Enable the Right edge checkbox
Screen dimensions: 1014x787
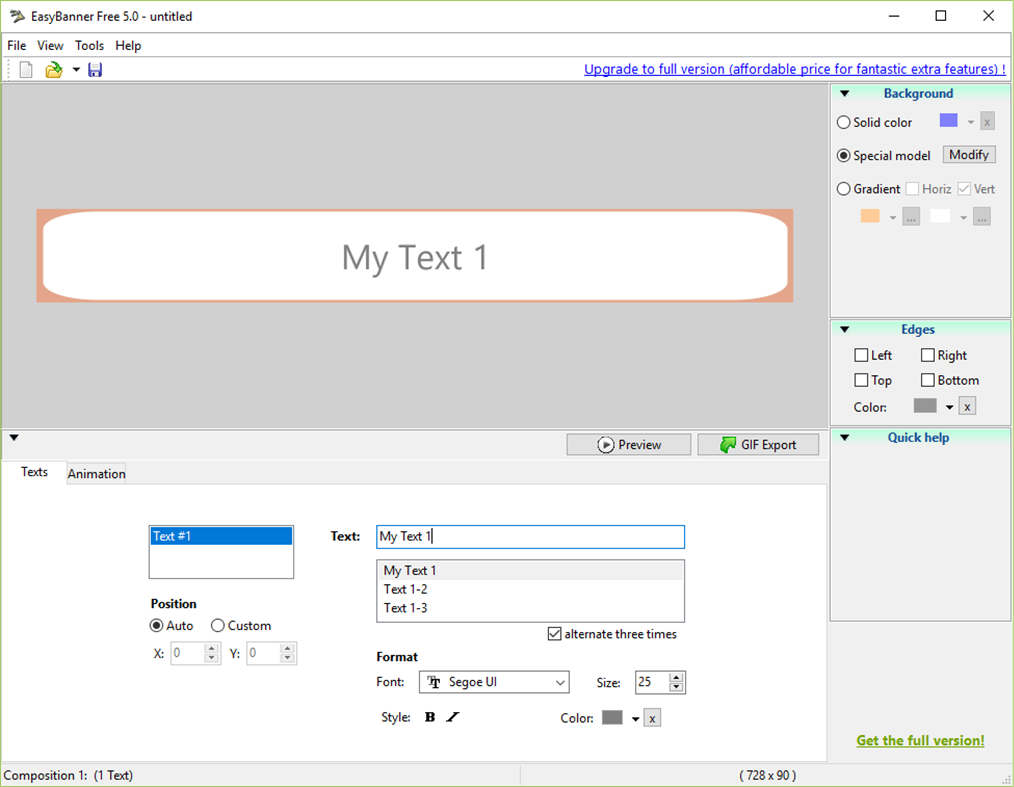(928, 355)
